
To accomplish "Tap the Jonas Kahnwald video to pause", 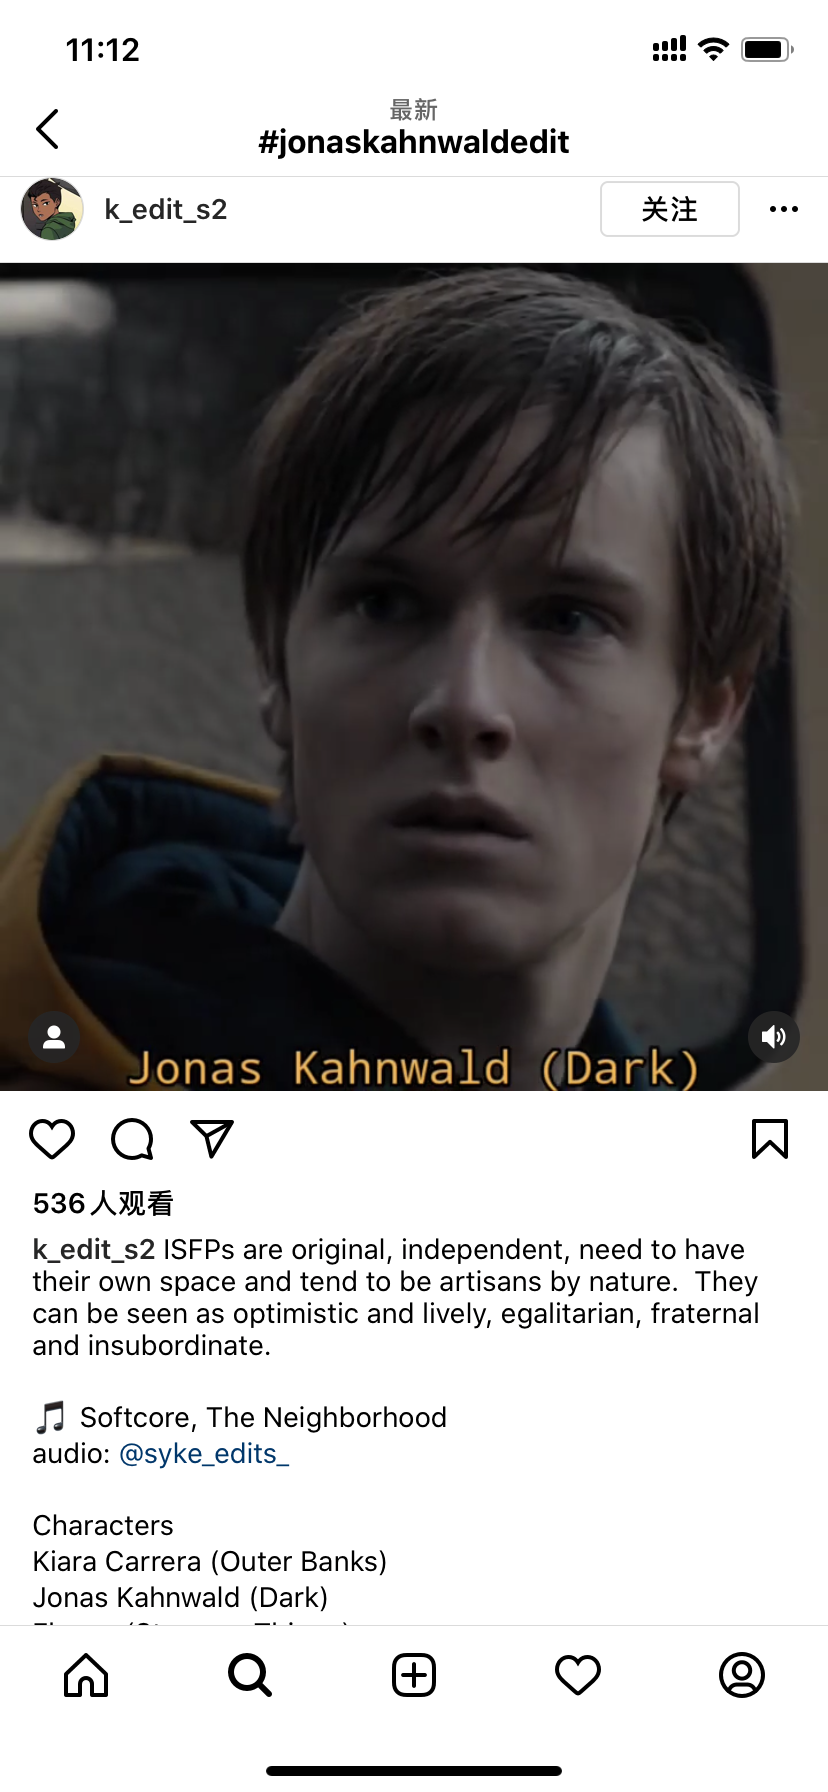I will 414,676.
